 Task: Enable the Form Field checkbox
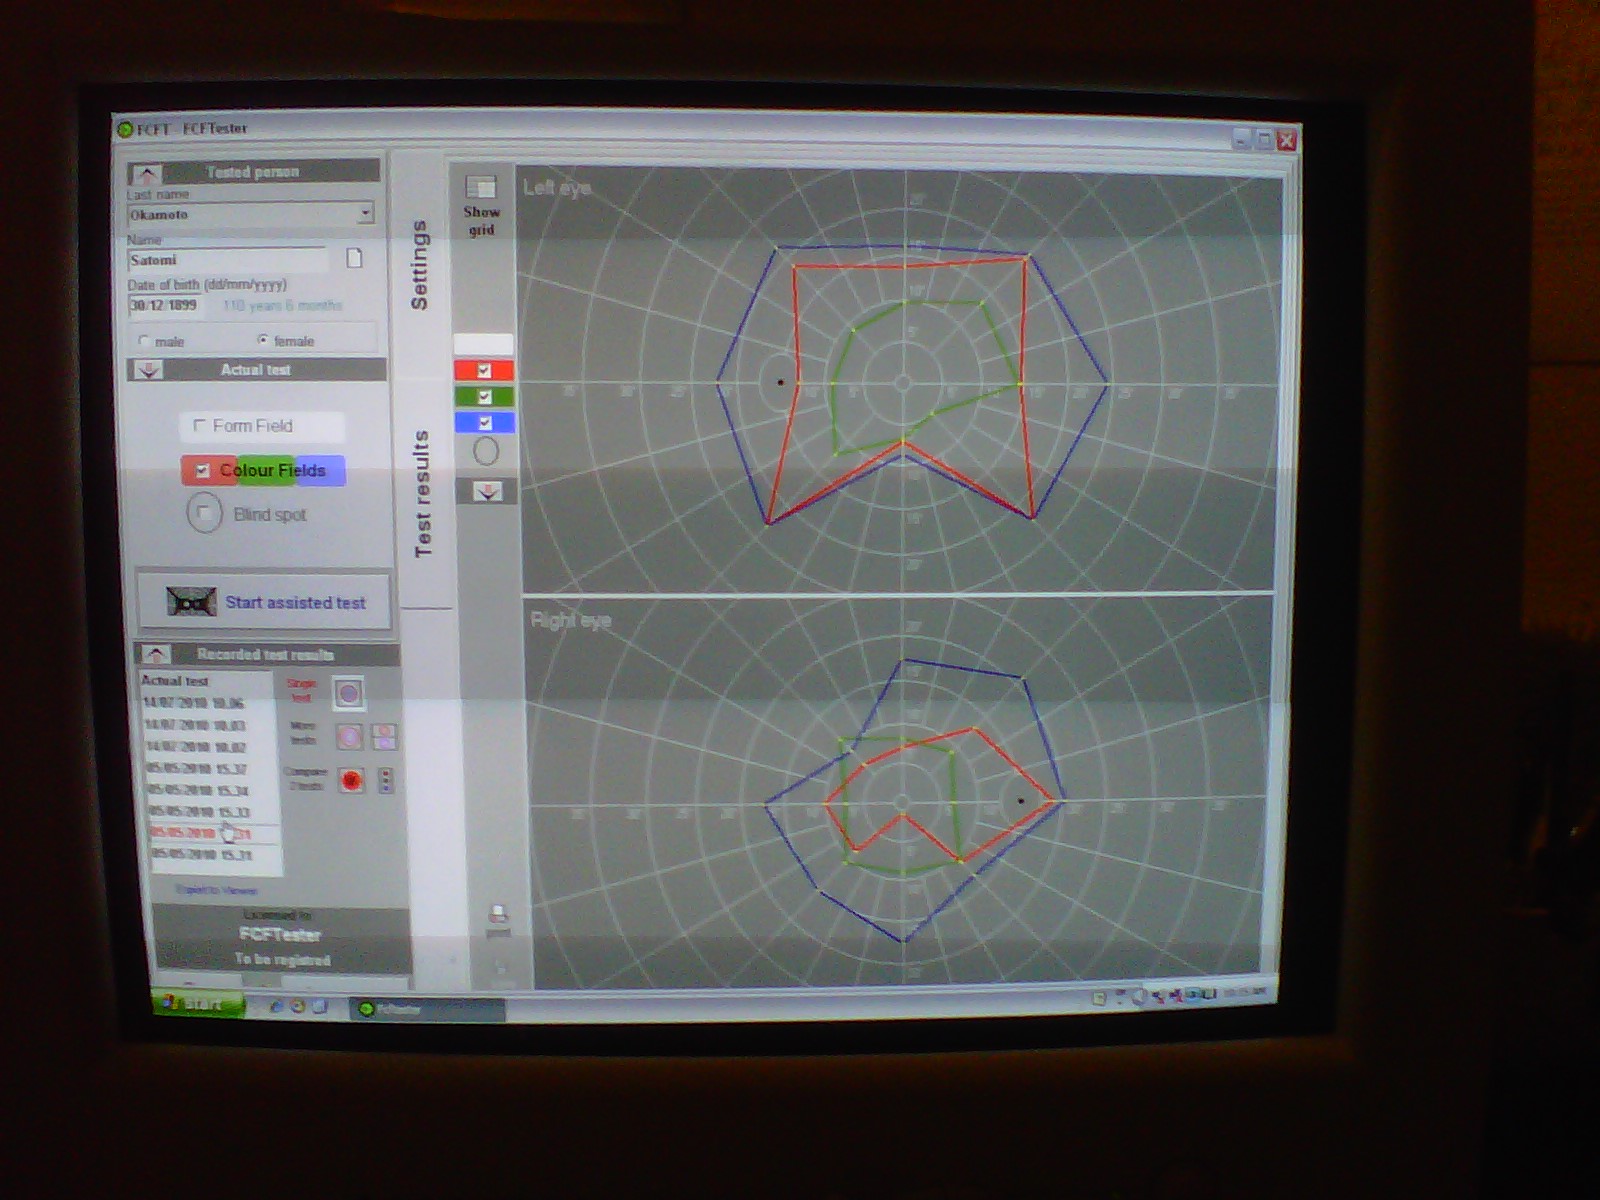199,426
